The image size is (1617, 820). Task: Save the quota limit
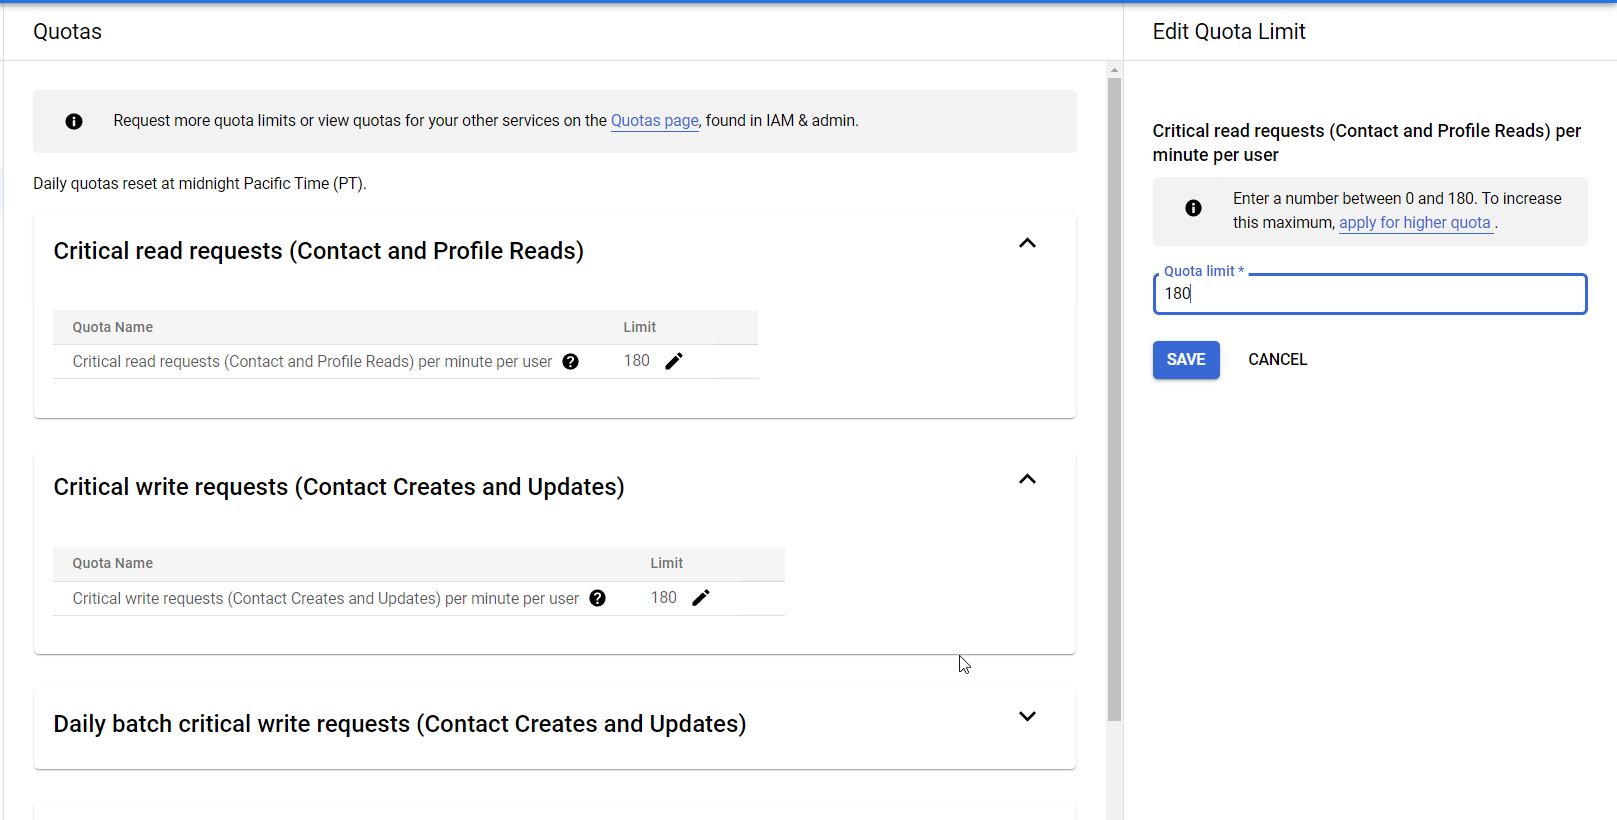(x=1186, y=360)
